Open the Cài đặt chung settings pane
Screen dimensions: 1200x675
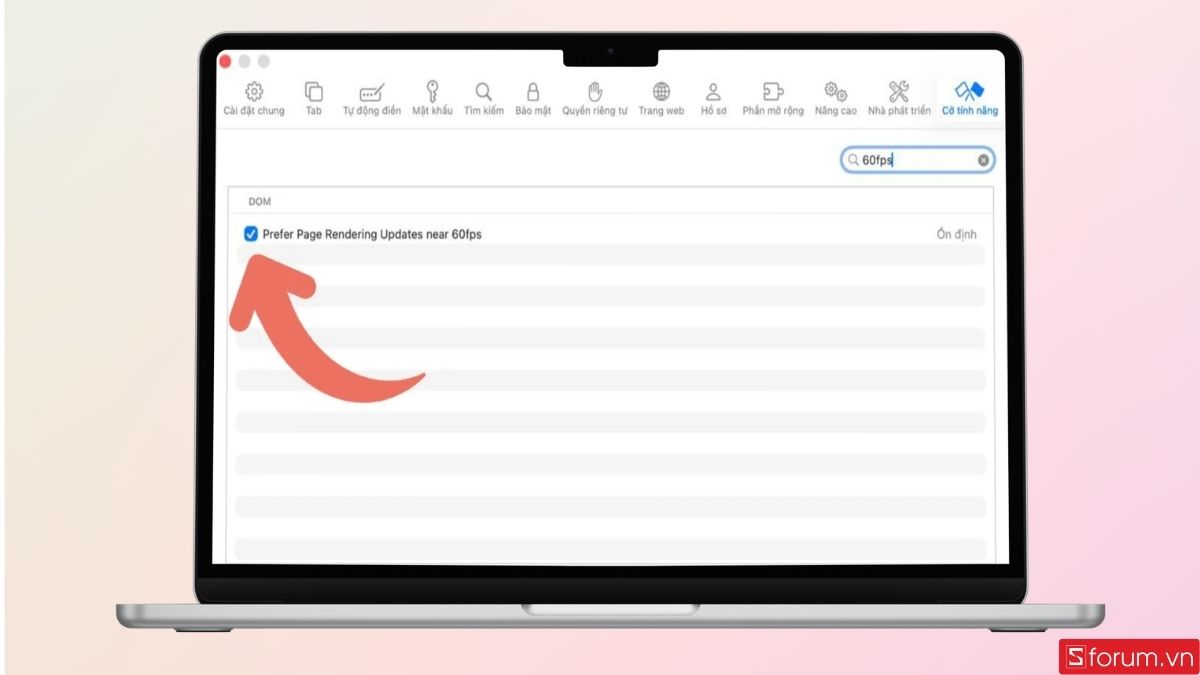(252, 97)
